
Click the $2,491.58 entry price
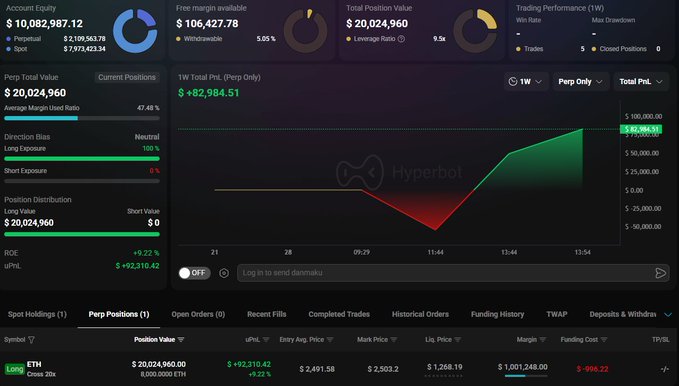point(317,369)
